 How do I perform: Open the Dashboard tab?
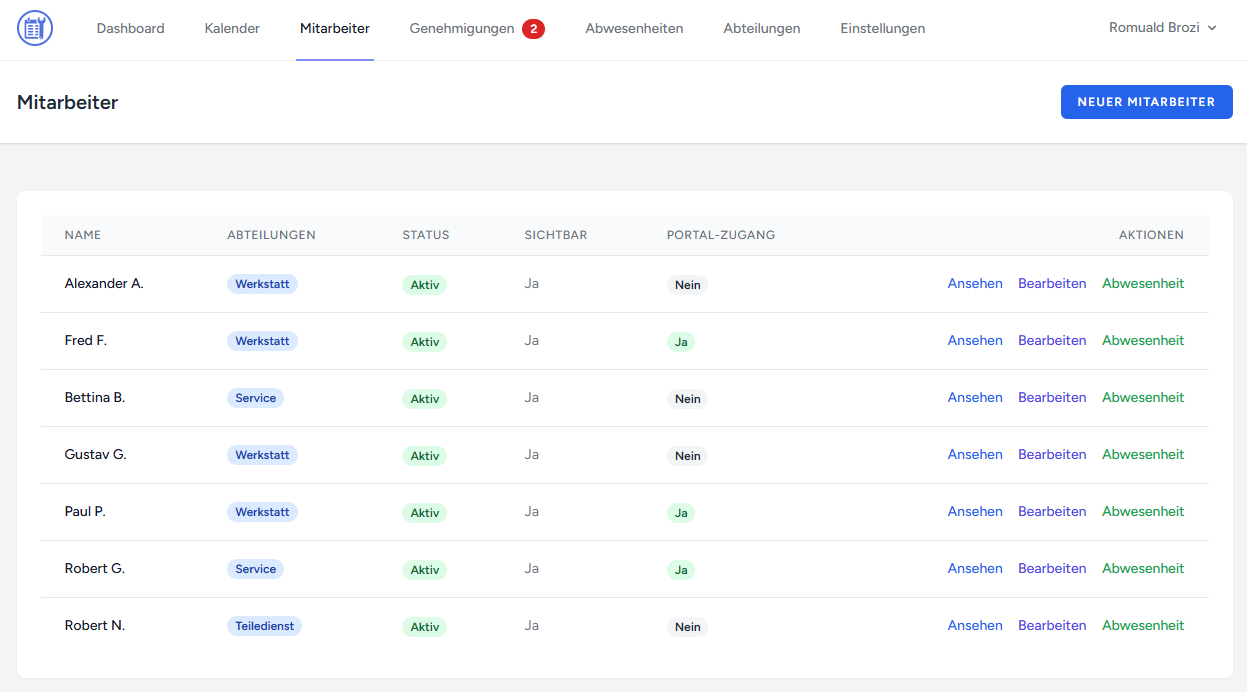pyautogui.click(x=130, y=28)
